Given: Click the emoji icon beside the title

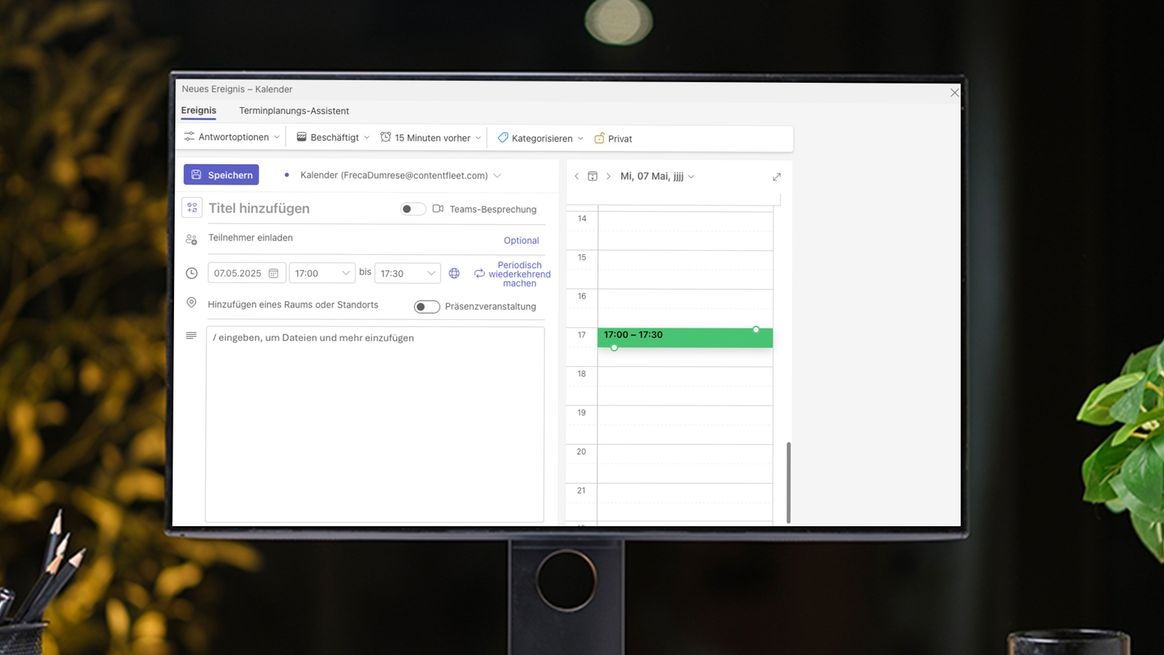Looking at the screenshot, I should pos(192,208).
